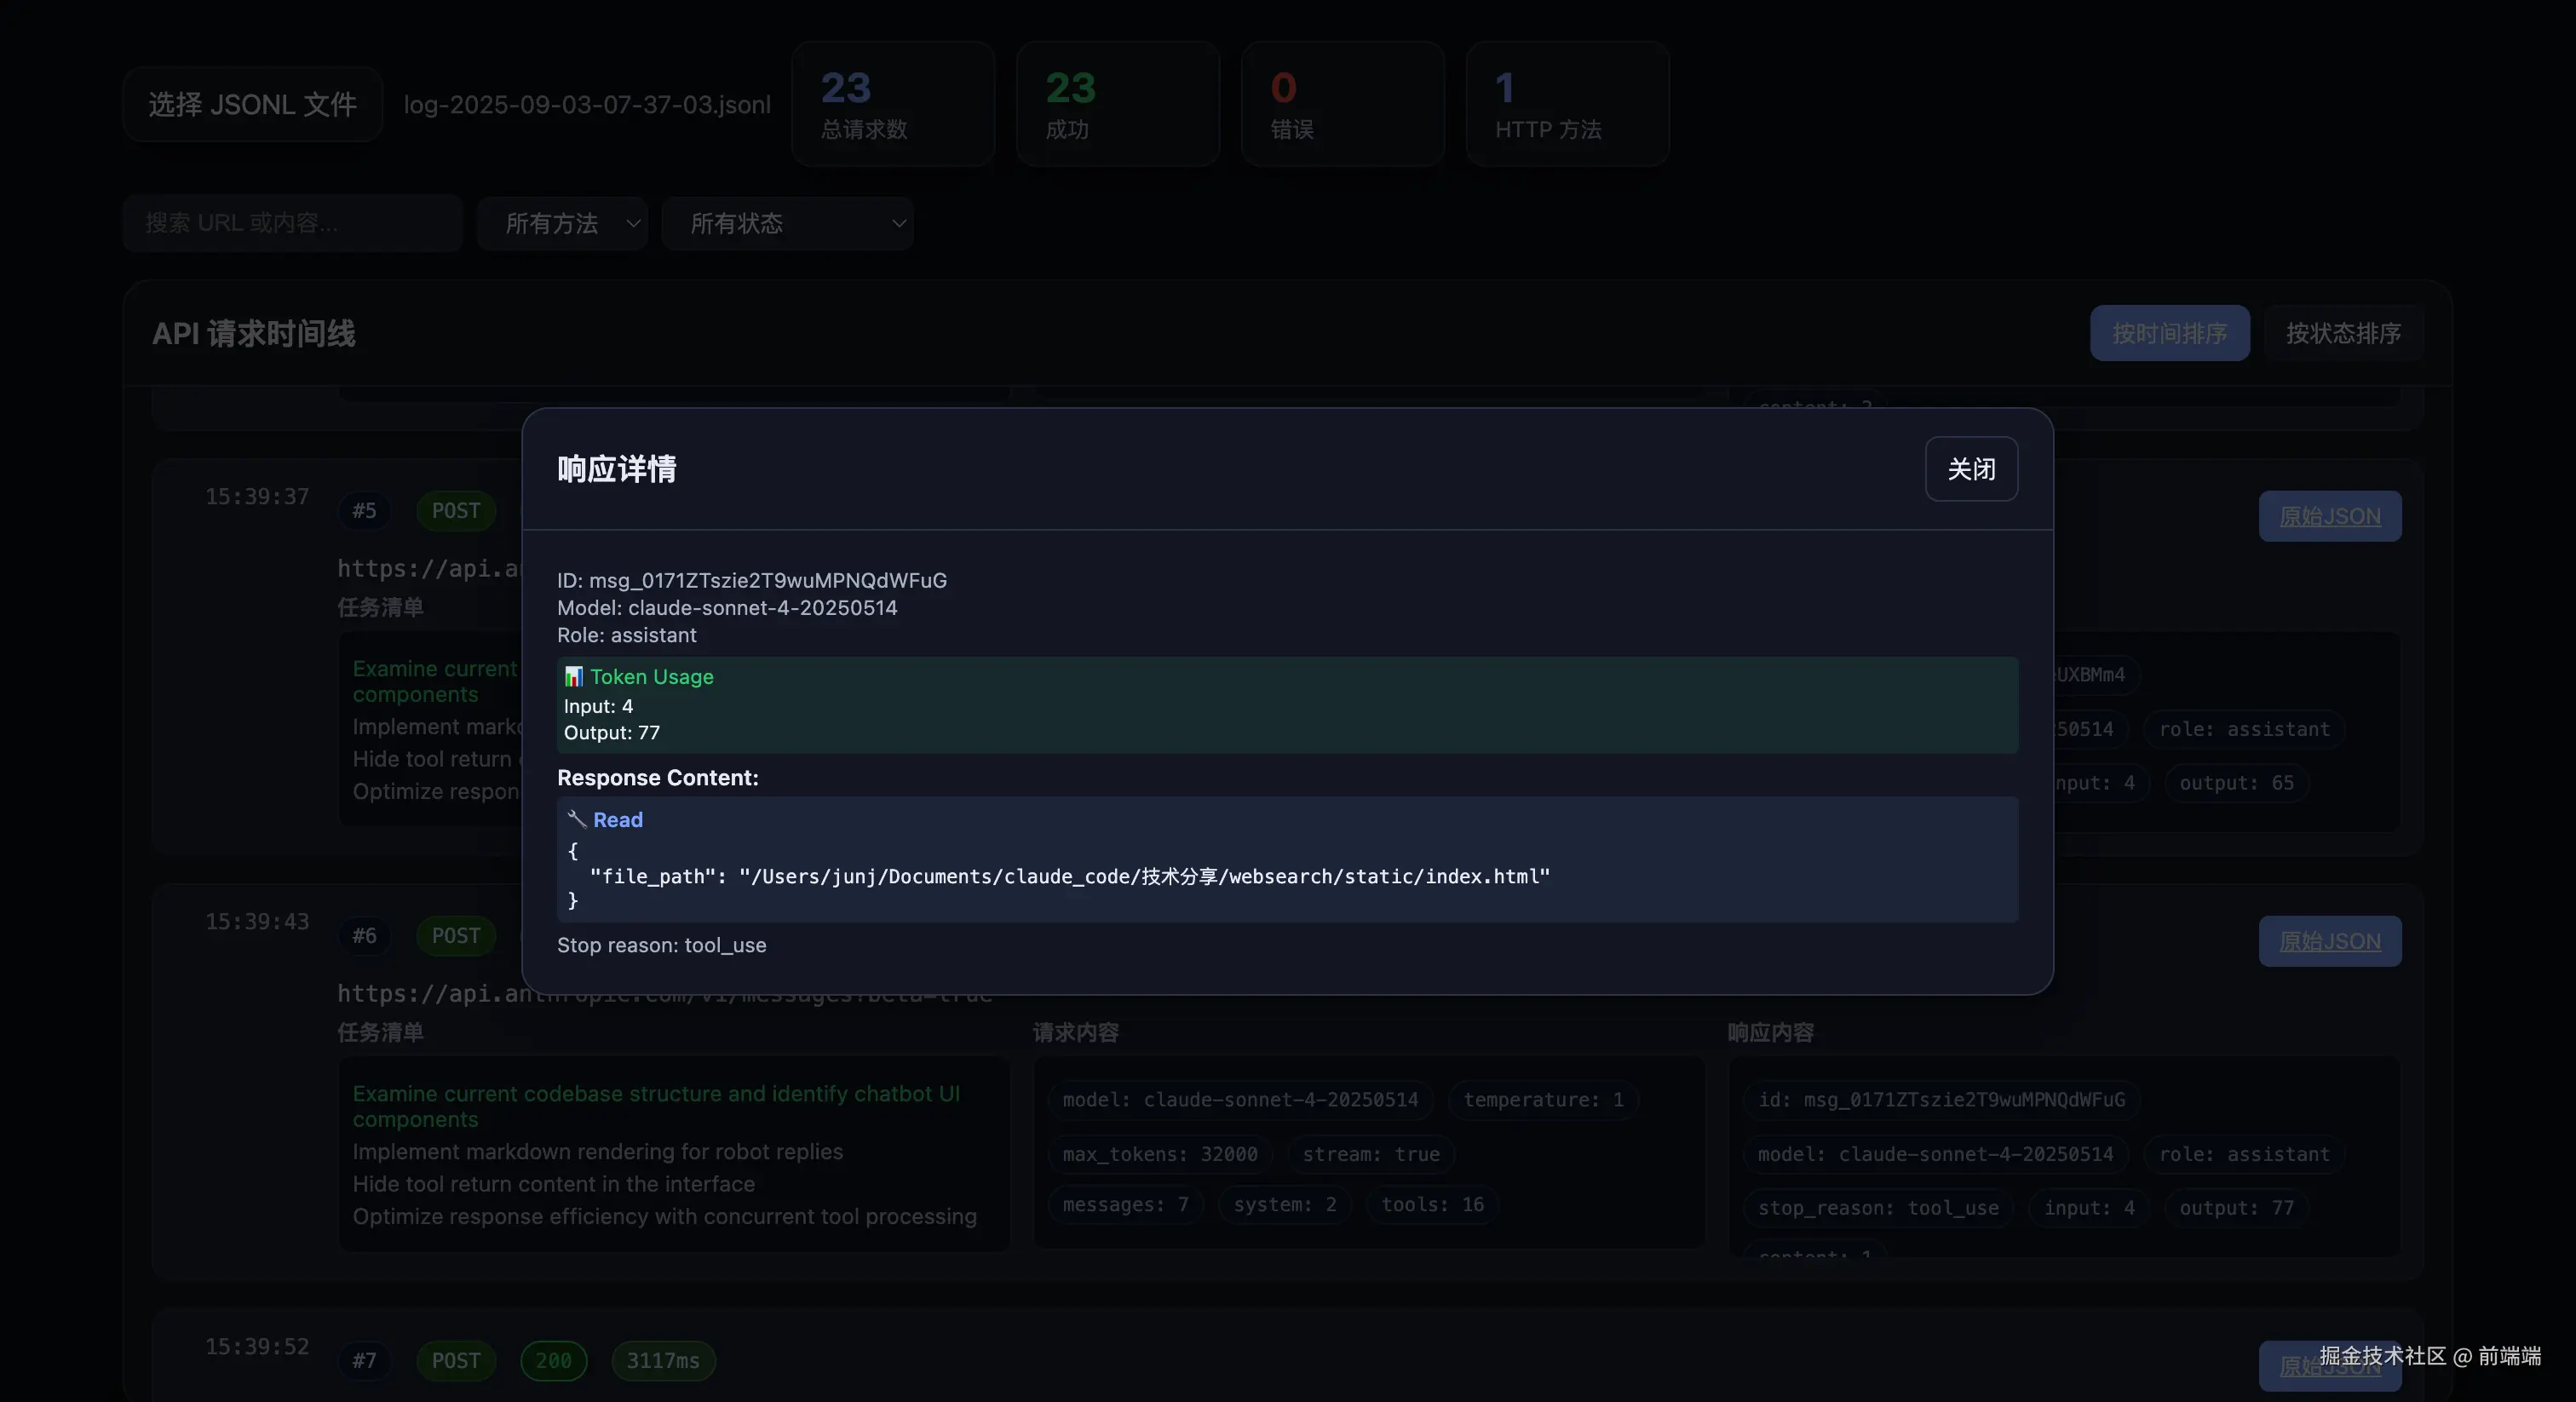2576x1402 pixels.
Task: Click timestamp 15:39:43
Action: coord(257,922)
